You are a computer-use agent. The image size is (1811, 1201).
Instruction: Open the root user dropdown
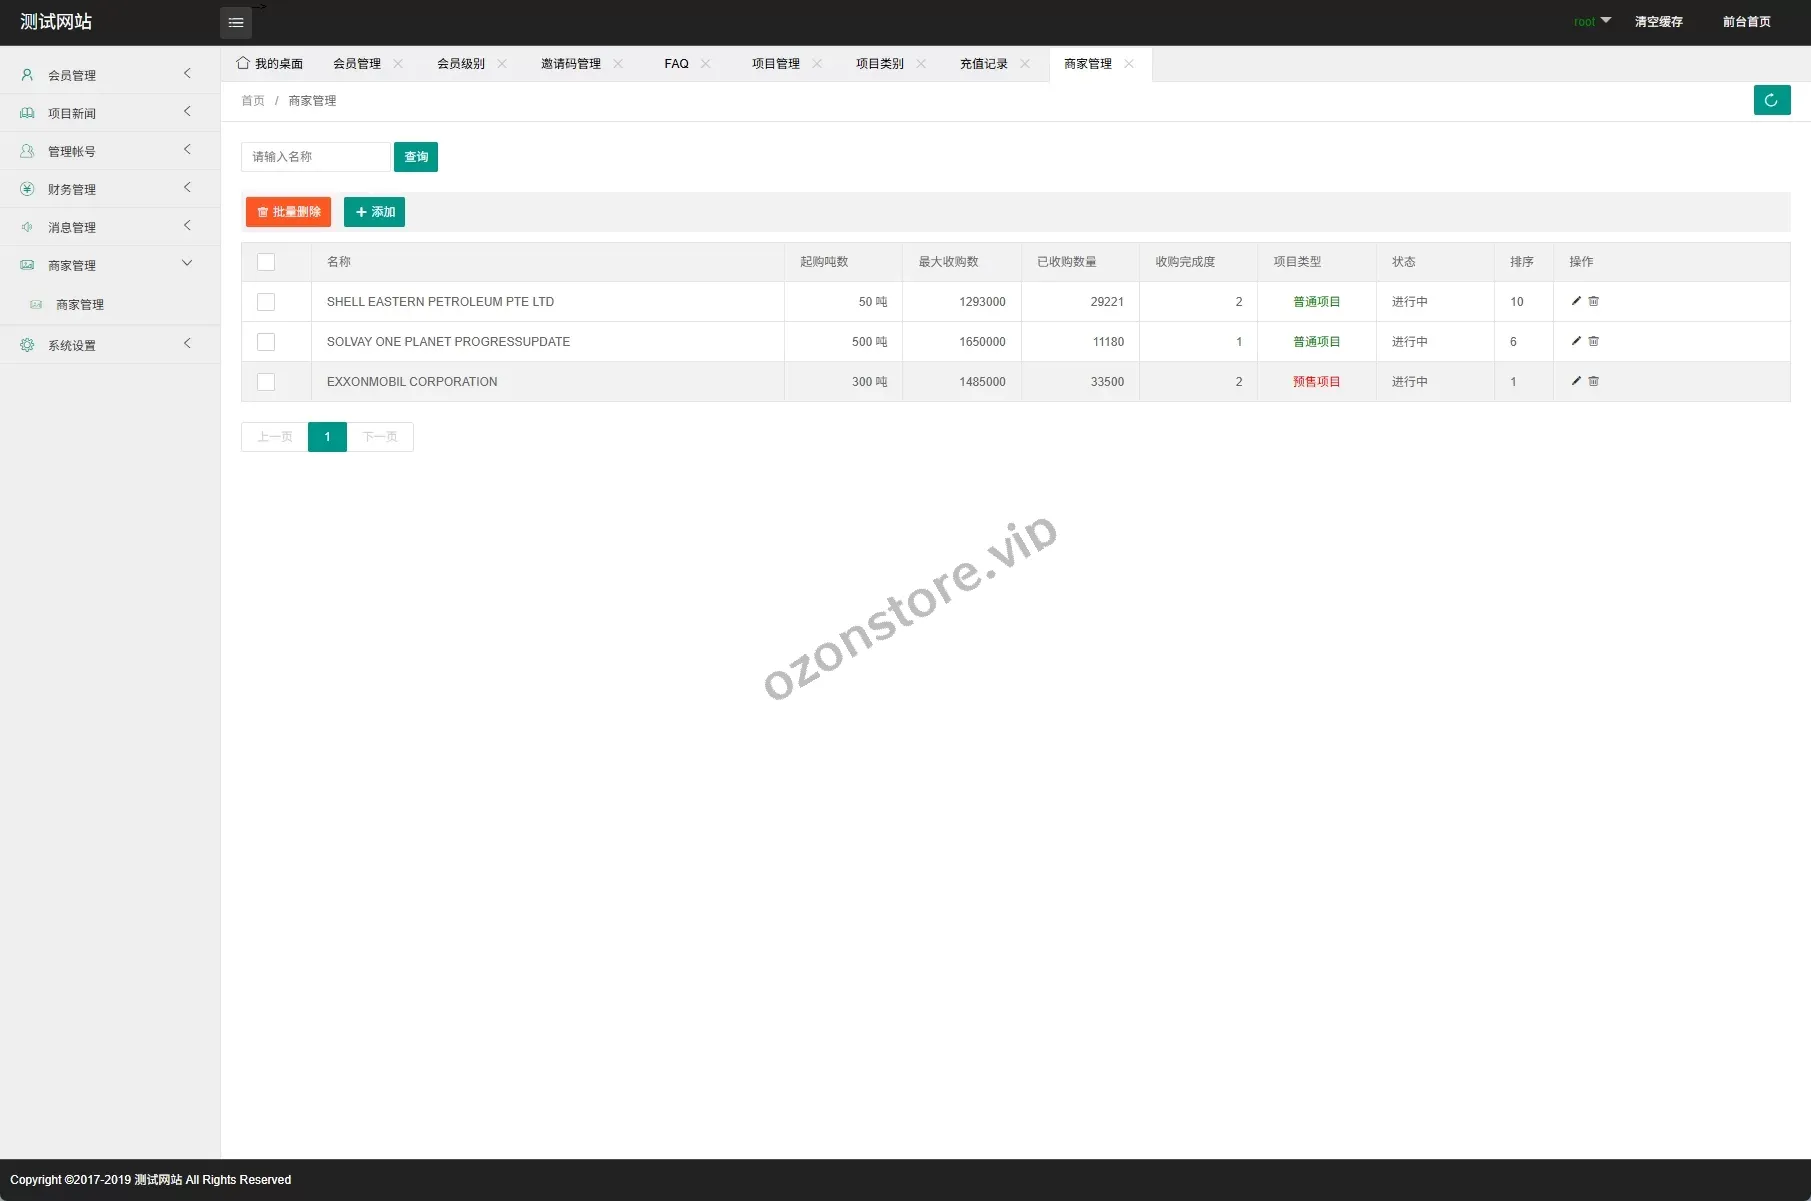(x=1592, y=21)
